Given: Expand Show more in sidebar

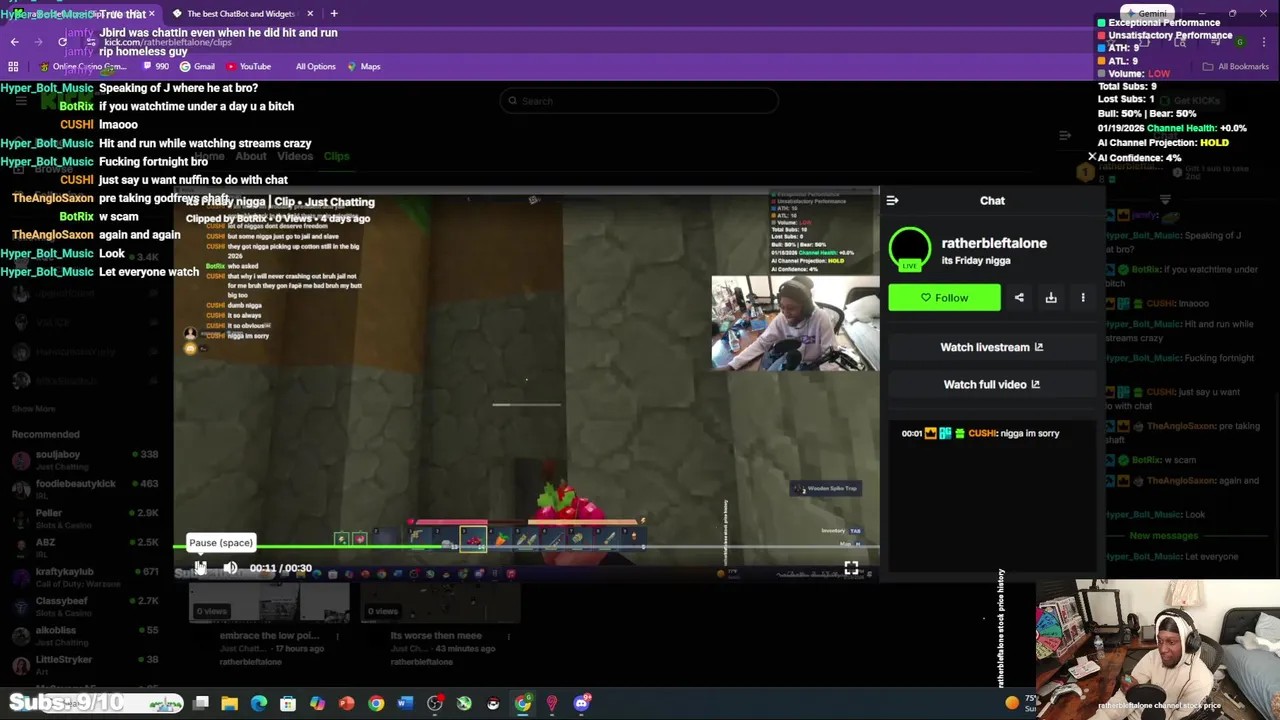Looking at the screenshot, I should click(33, 409).
